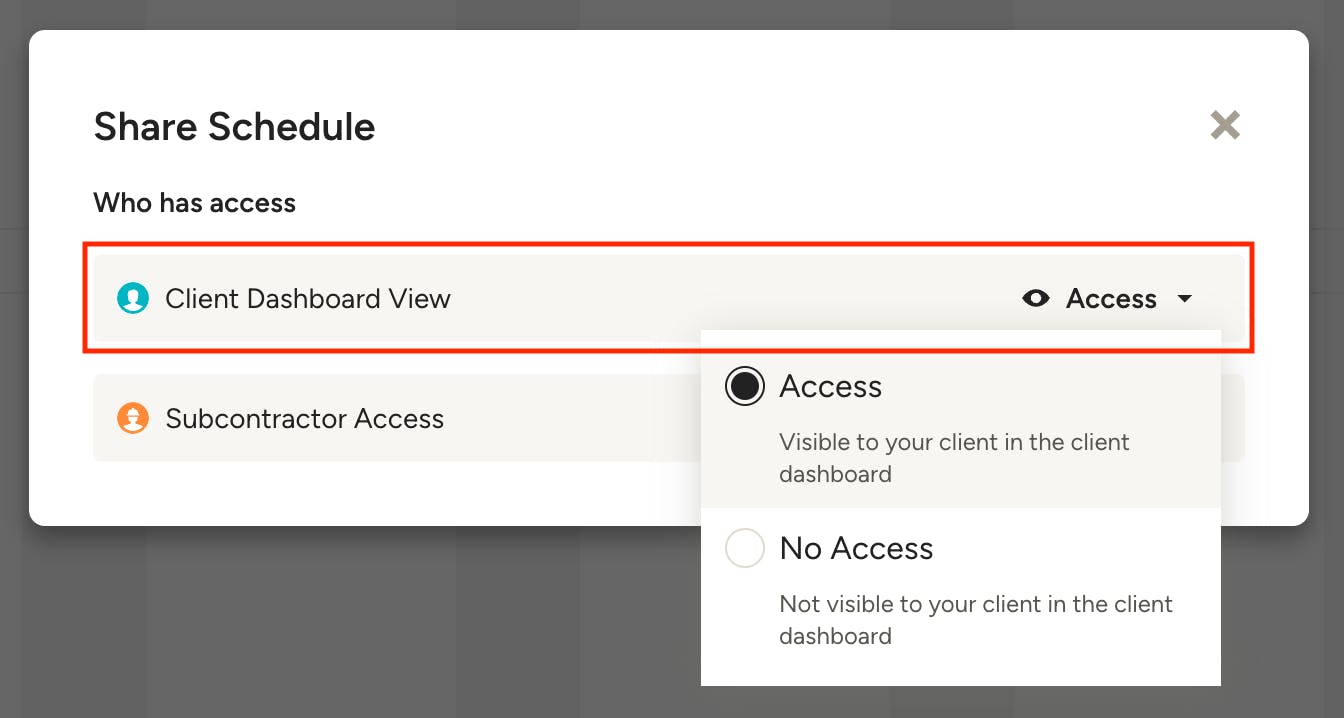Click empty space in the Subcontractor Access row
Viewport: 1344px width, 718px height.
(570, 418)
